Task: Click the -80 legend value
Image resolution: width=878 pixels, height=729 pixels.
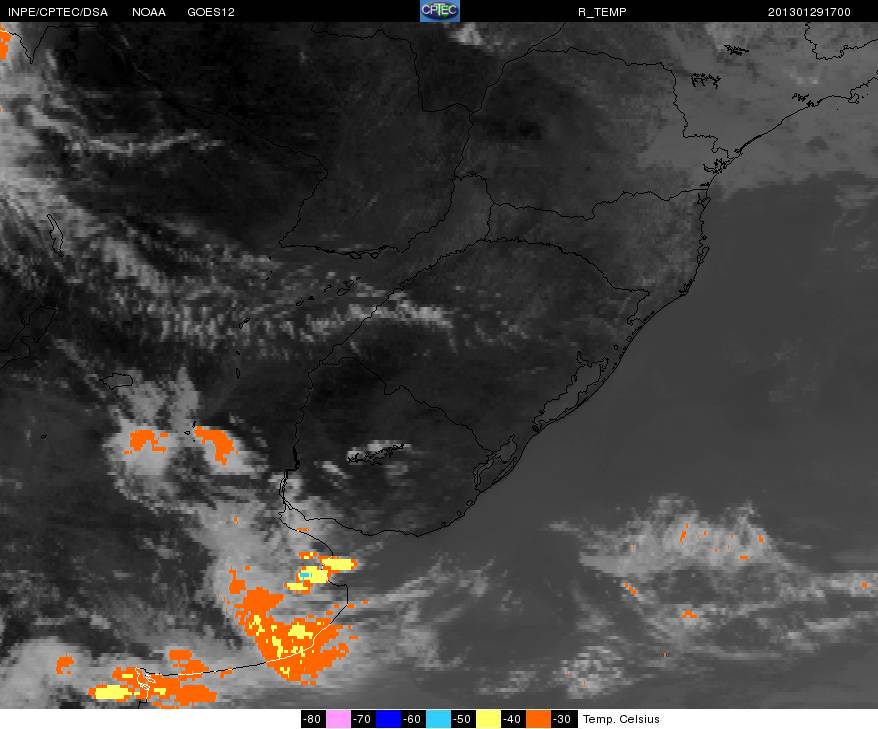Action: tap(313, 719)
